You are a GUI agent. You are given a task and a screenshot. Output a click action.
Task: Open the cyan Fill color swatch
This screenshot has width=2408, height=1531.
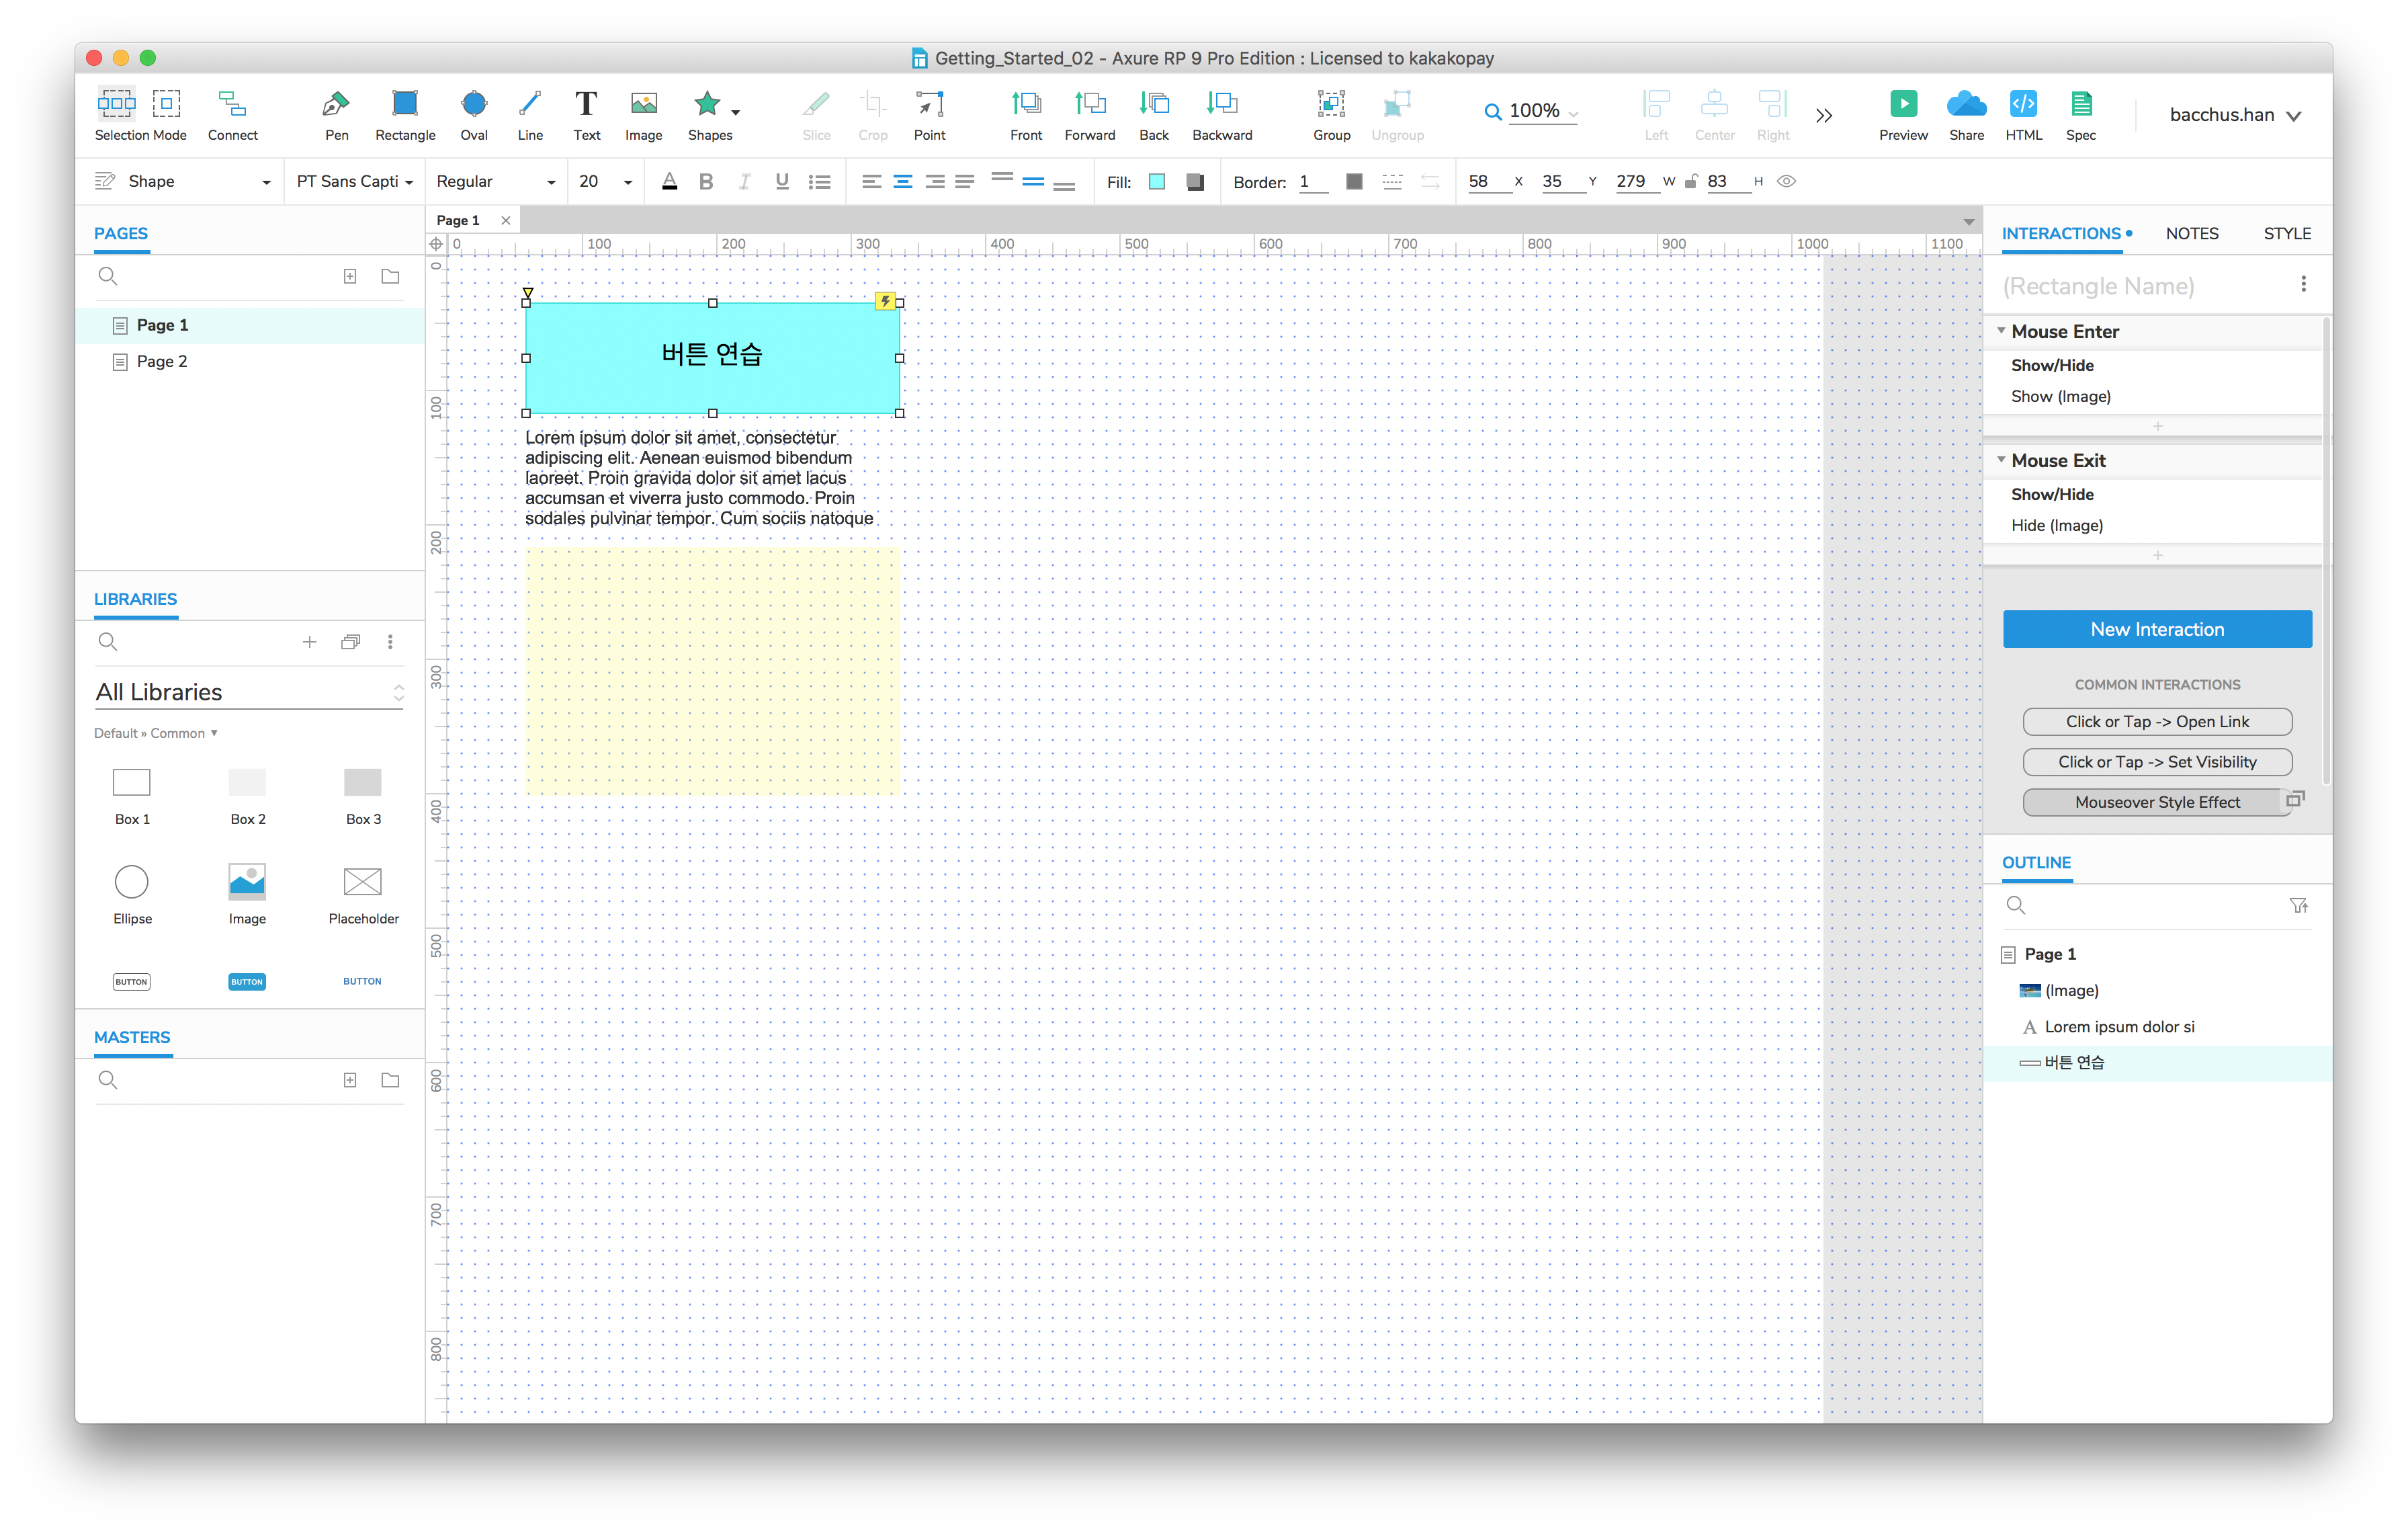[1157, 182]
